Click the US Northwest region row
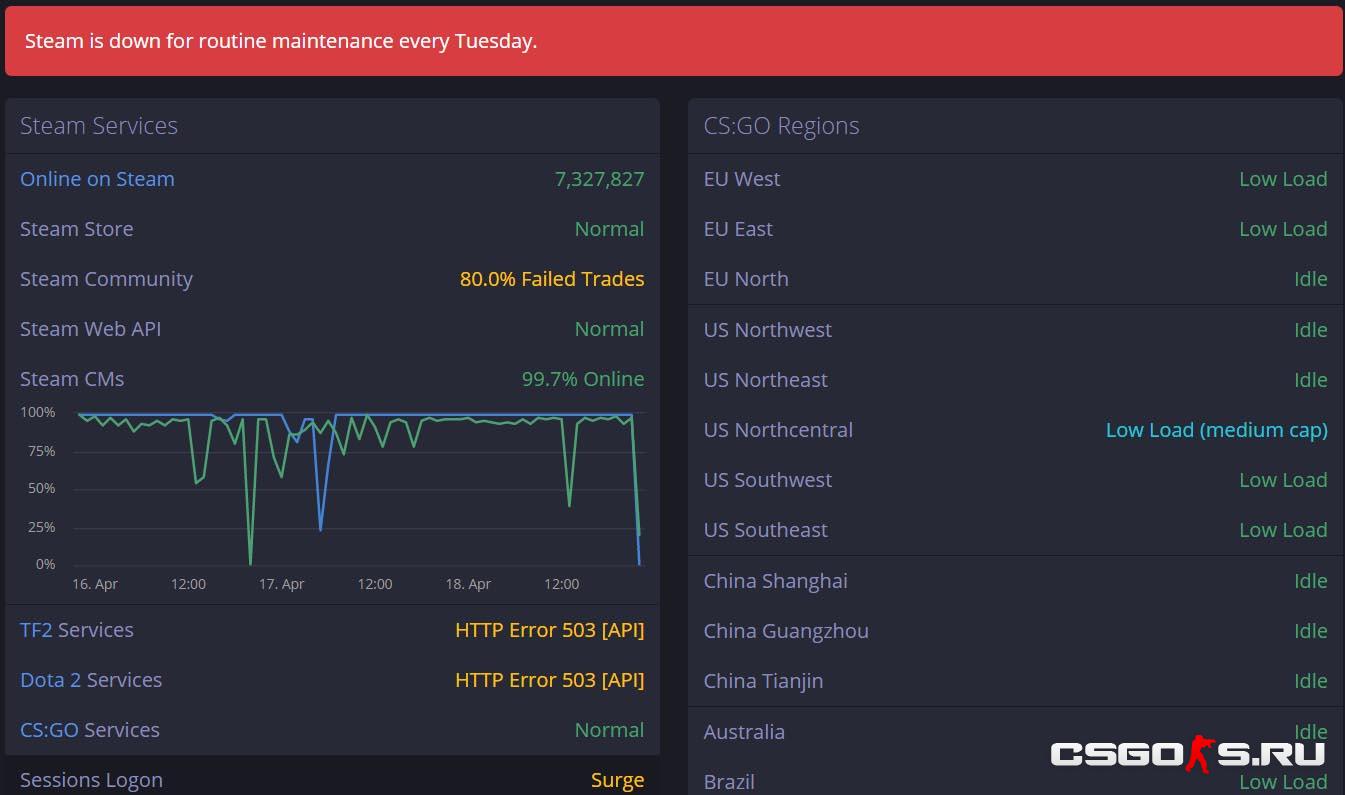 [x=1015, y=330]
